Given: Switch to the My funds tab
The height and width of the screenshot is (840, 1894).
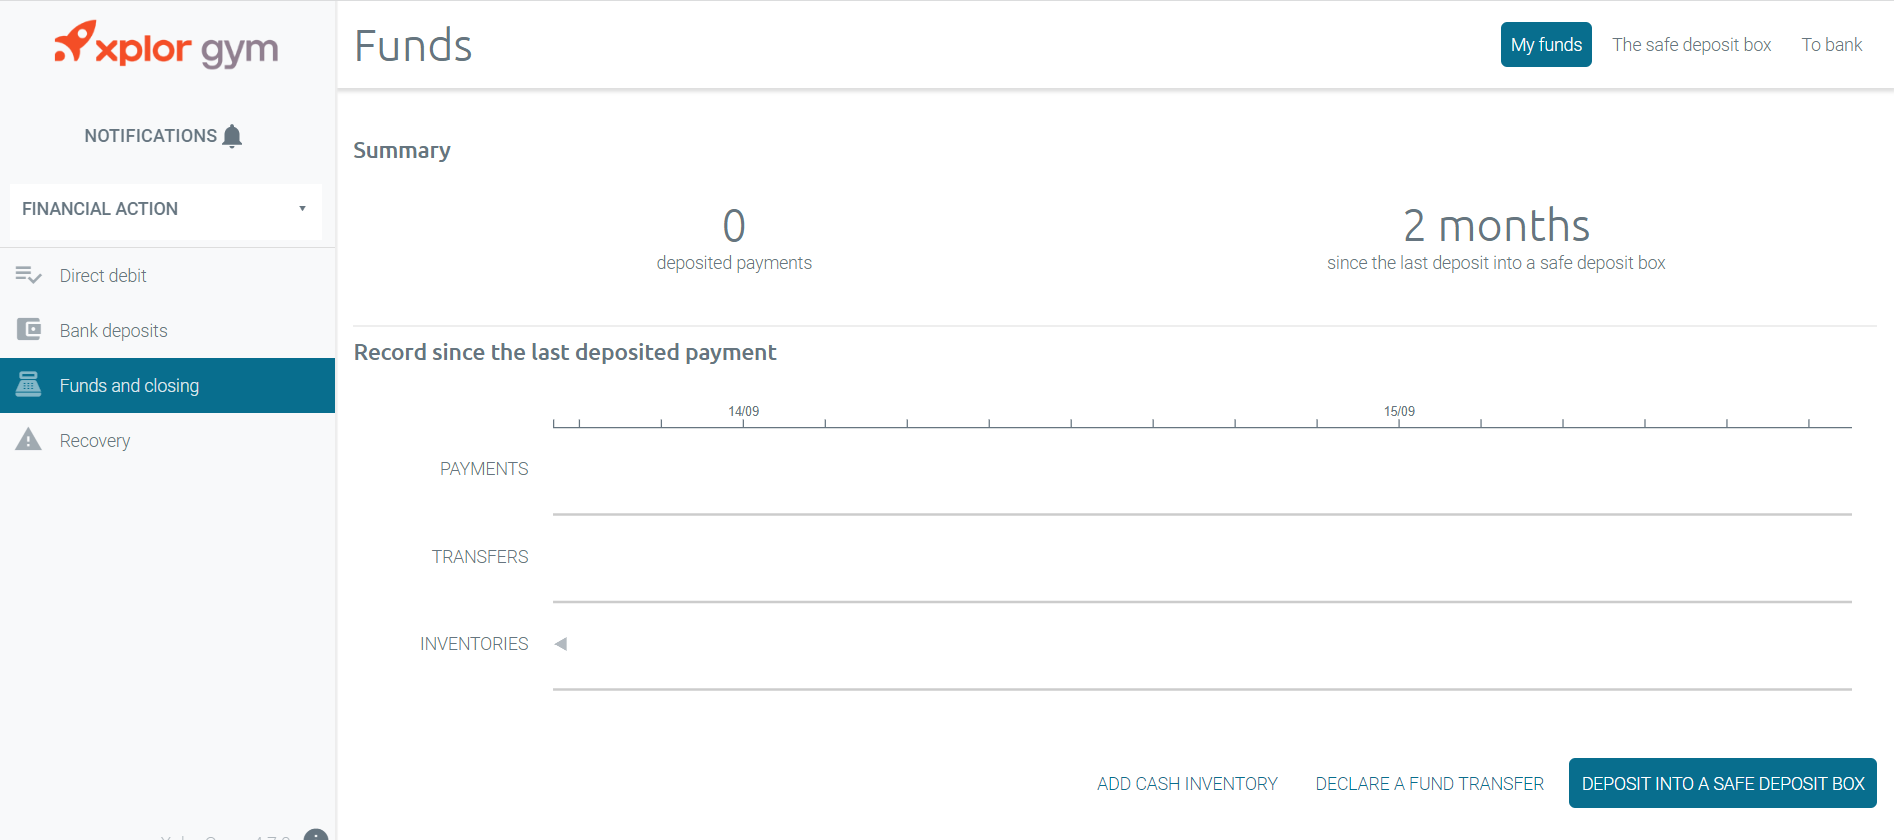Looking at the screenshot, I should point(1546,45).
